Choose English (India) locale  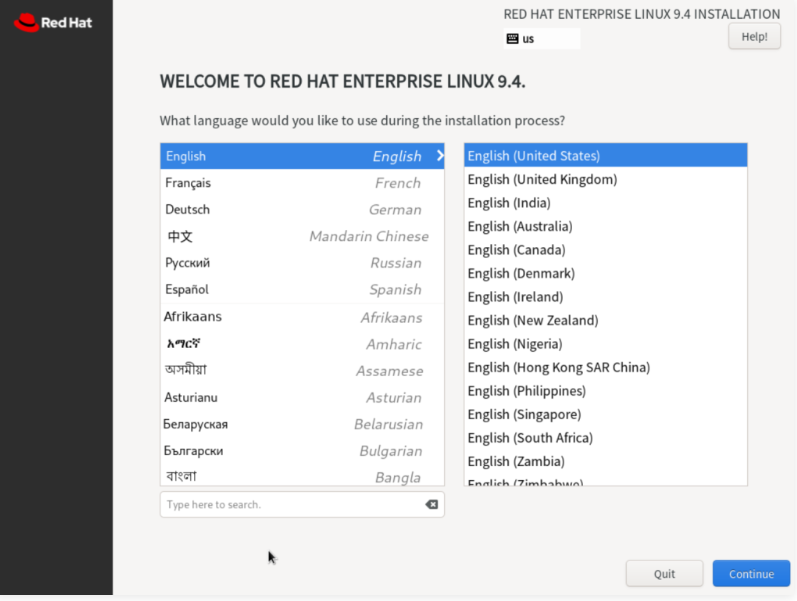[x=605, y=202]
